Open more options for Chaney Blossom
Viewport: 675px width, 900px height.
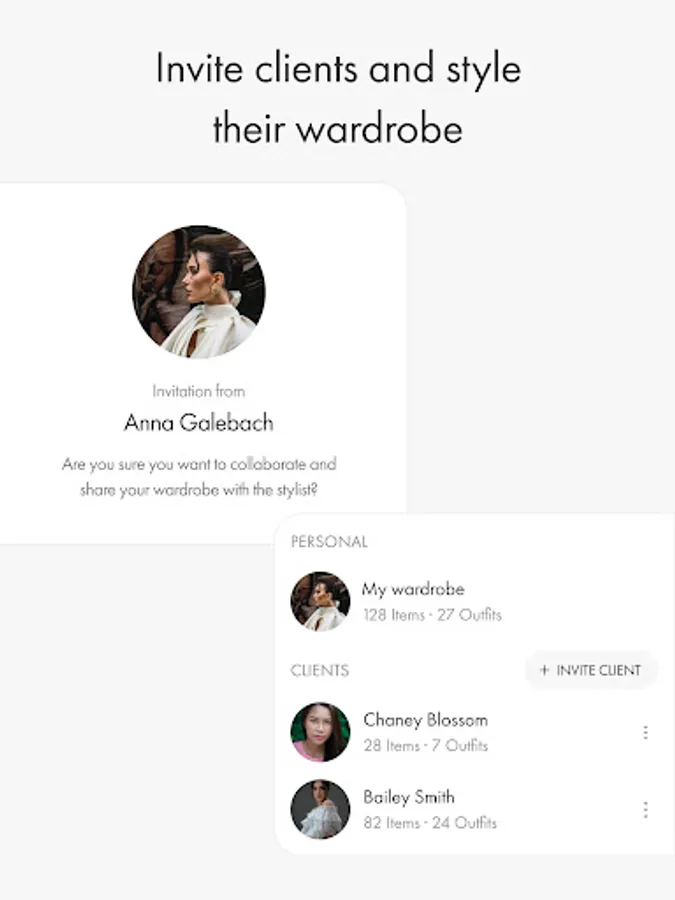pos(646,732)
